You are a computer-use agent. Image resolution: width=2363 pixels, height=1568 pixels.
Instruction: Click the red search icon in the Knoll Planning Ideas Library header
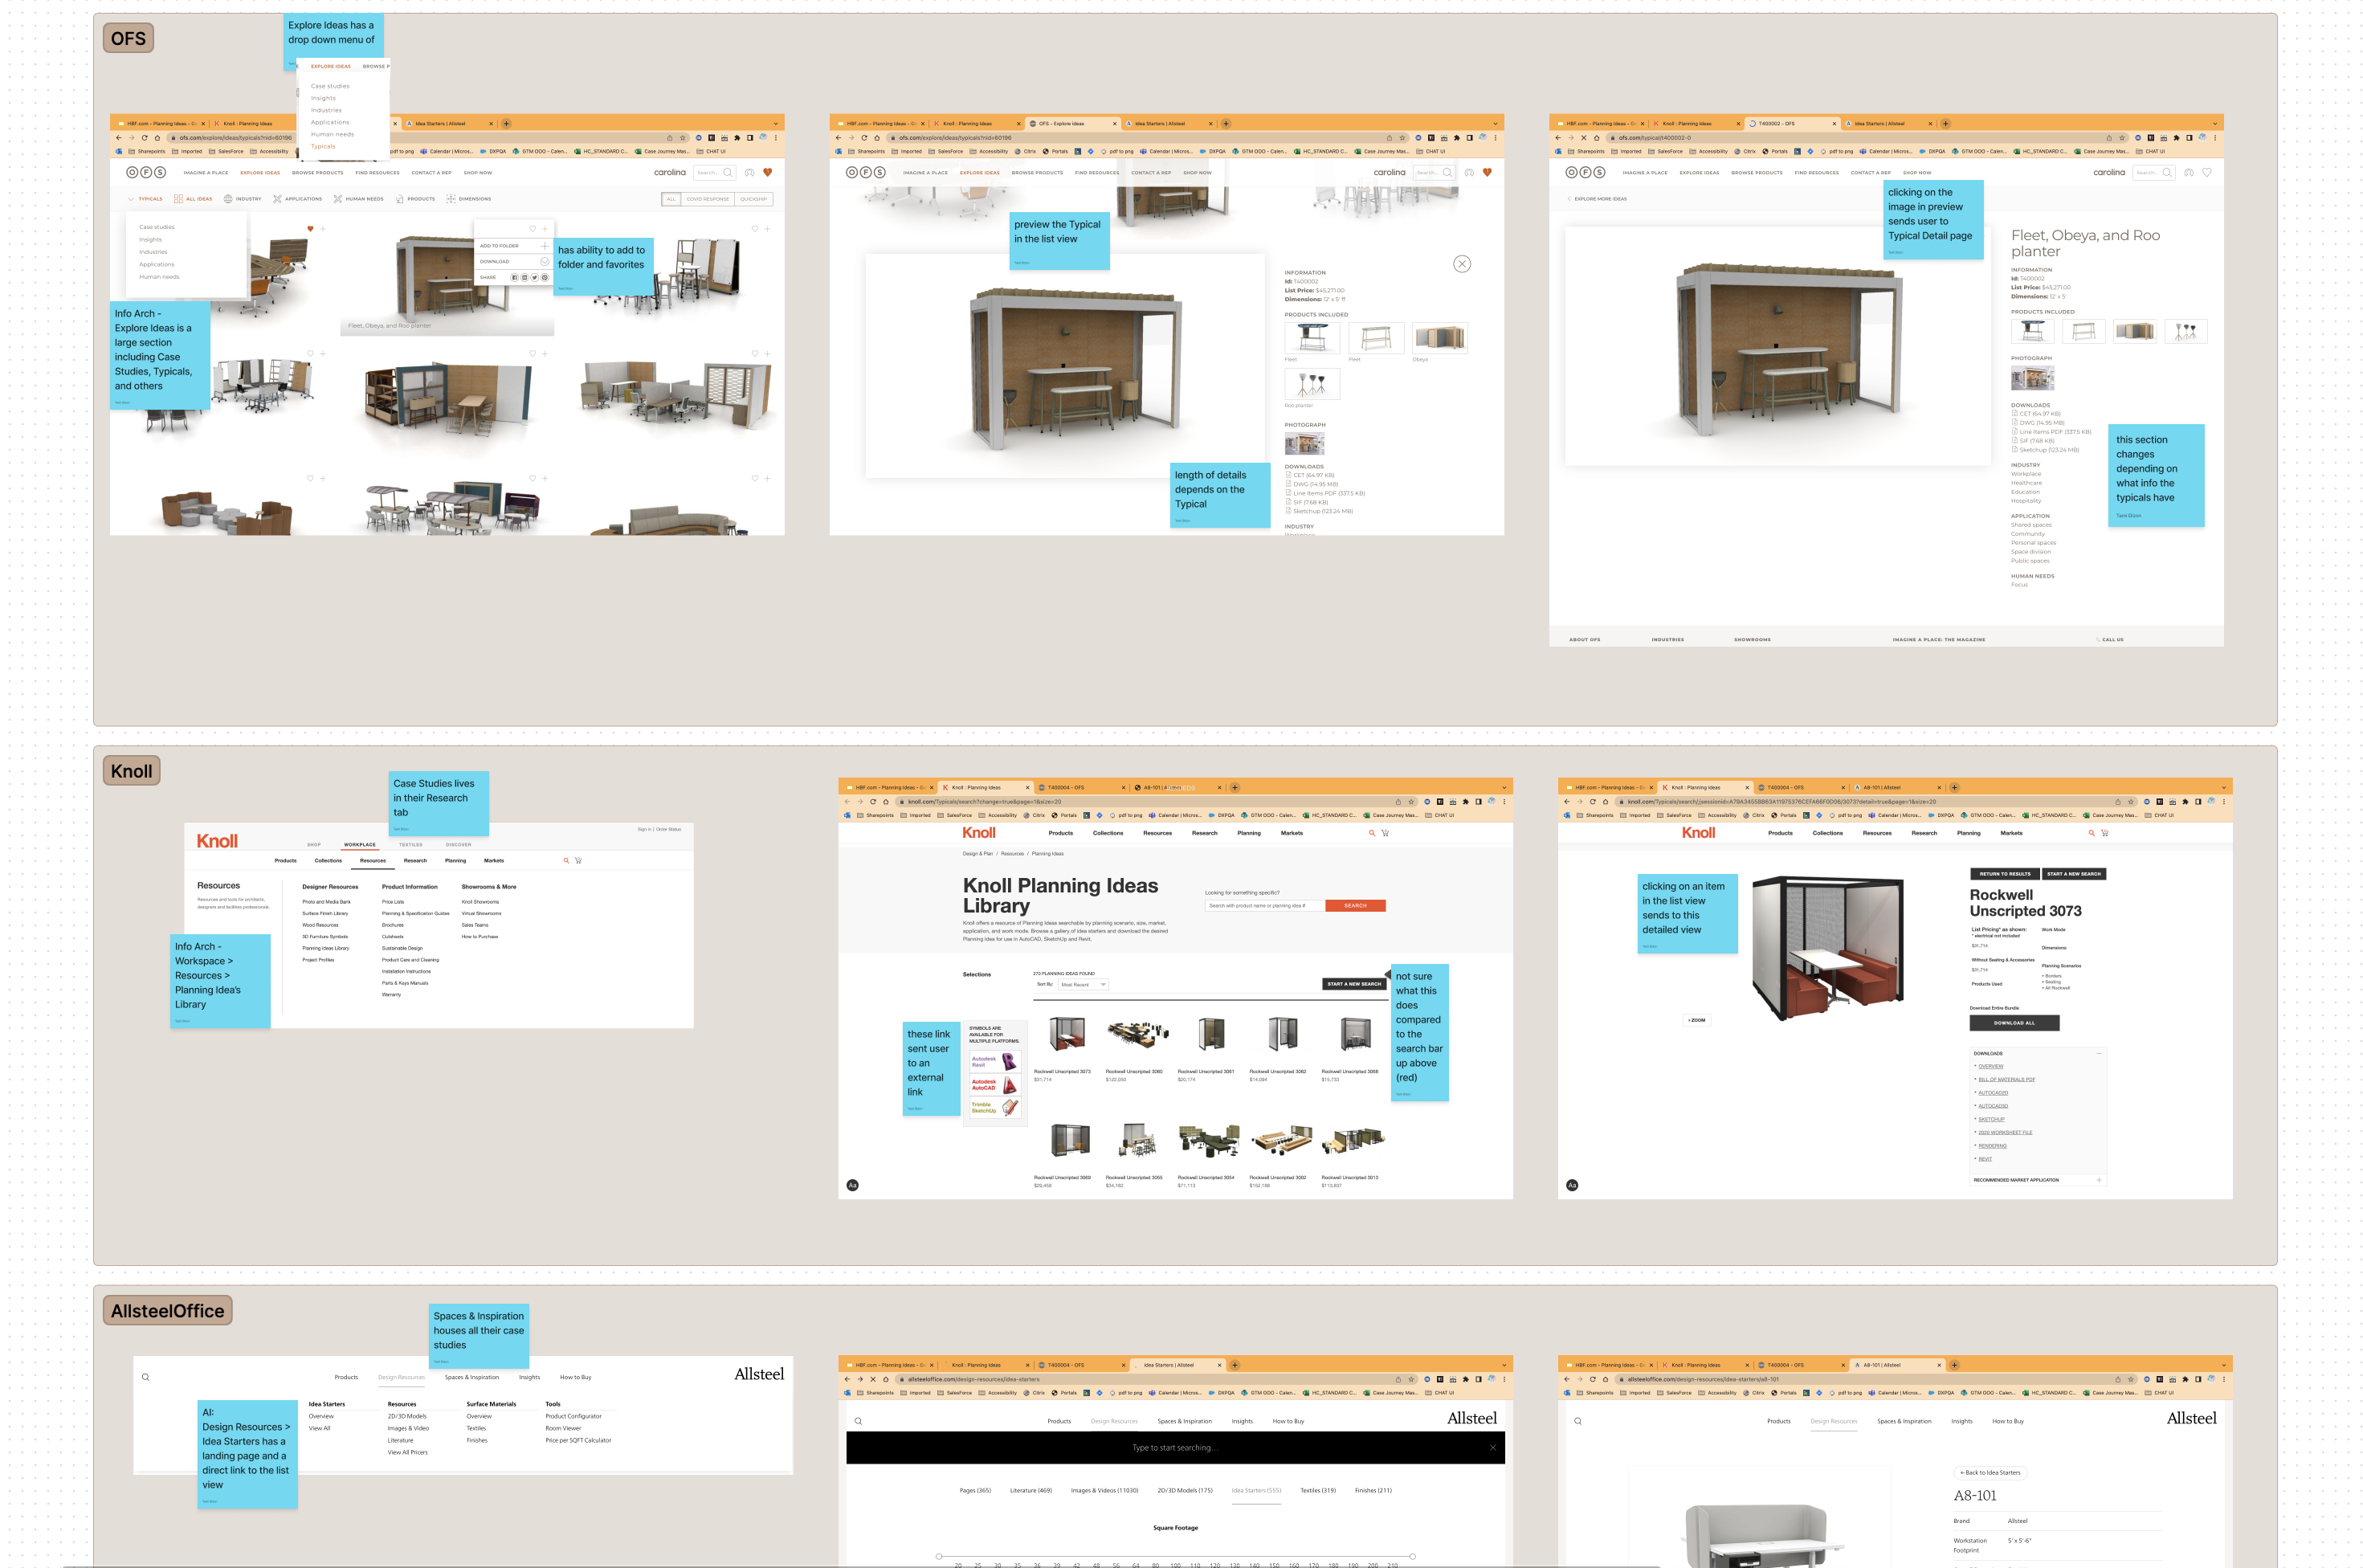tap(1371, 833)
